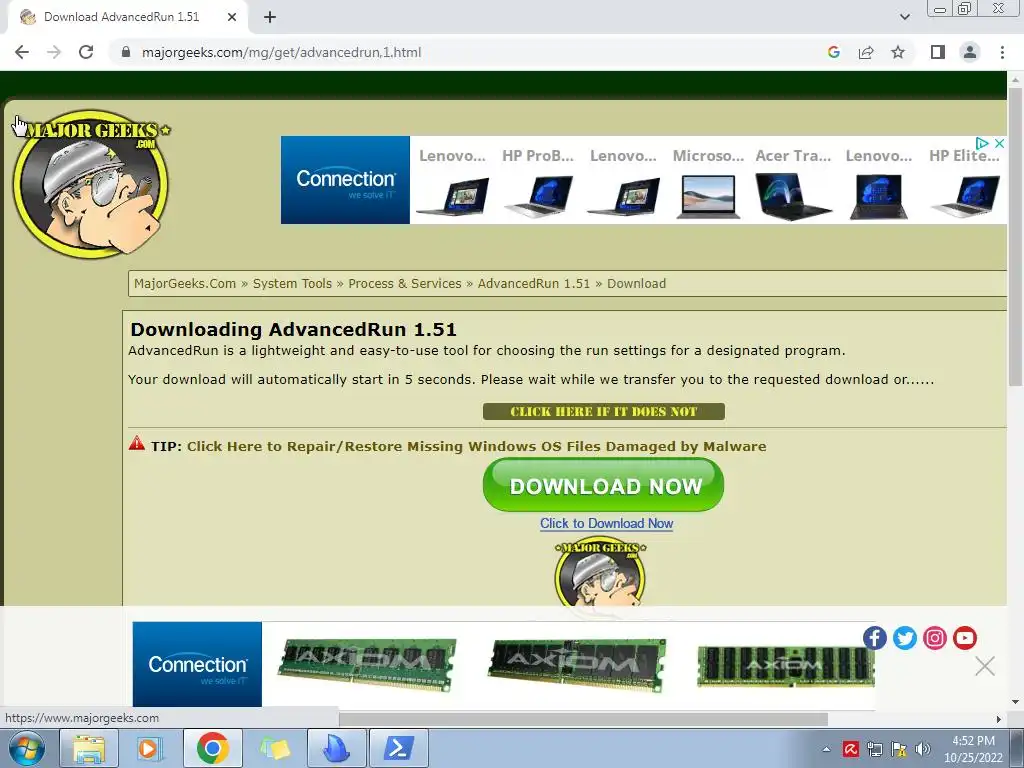Image resolution: width=1024 pixels, height=768 pixels.
Task: Close the top banner ad with X
Action: tap(999, 143)
